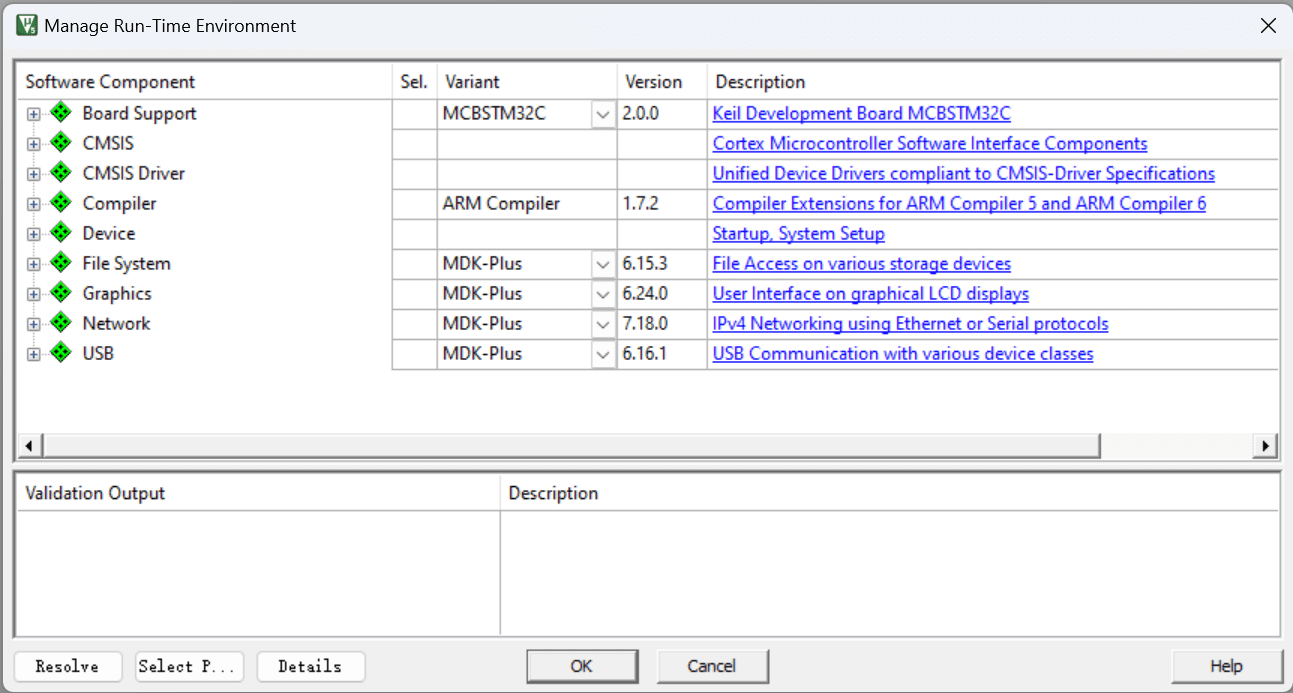1293x693 pixels.
Task: Click the Description header in validation pane
Action: [x=889, y=493]
